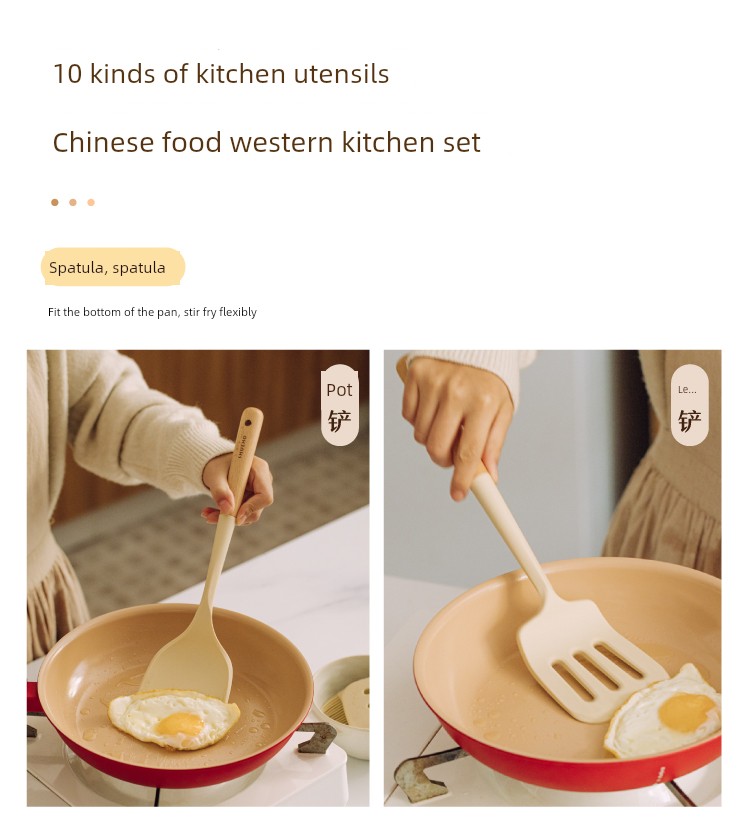
Task: Click the "Chinese food western kitchen set" heading
Action: pos(267,142)
